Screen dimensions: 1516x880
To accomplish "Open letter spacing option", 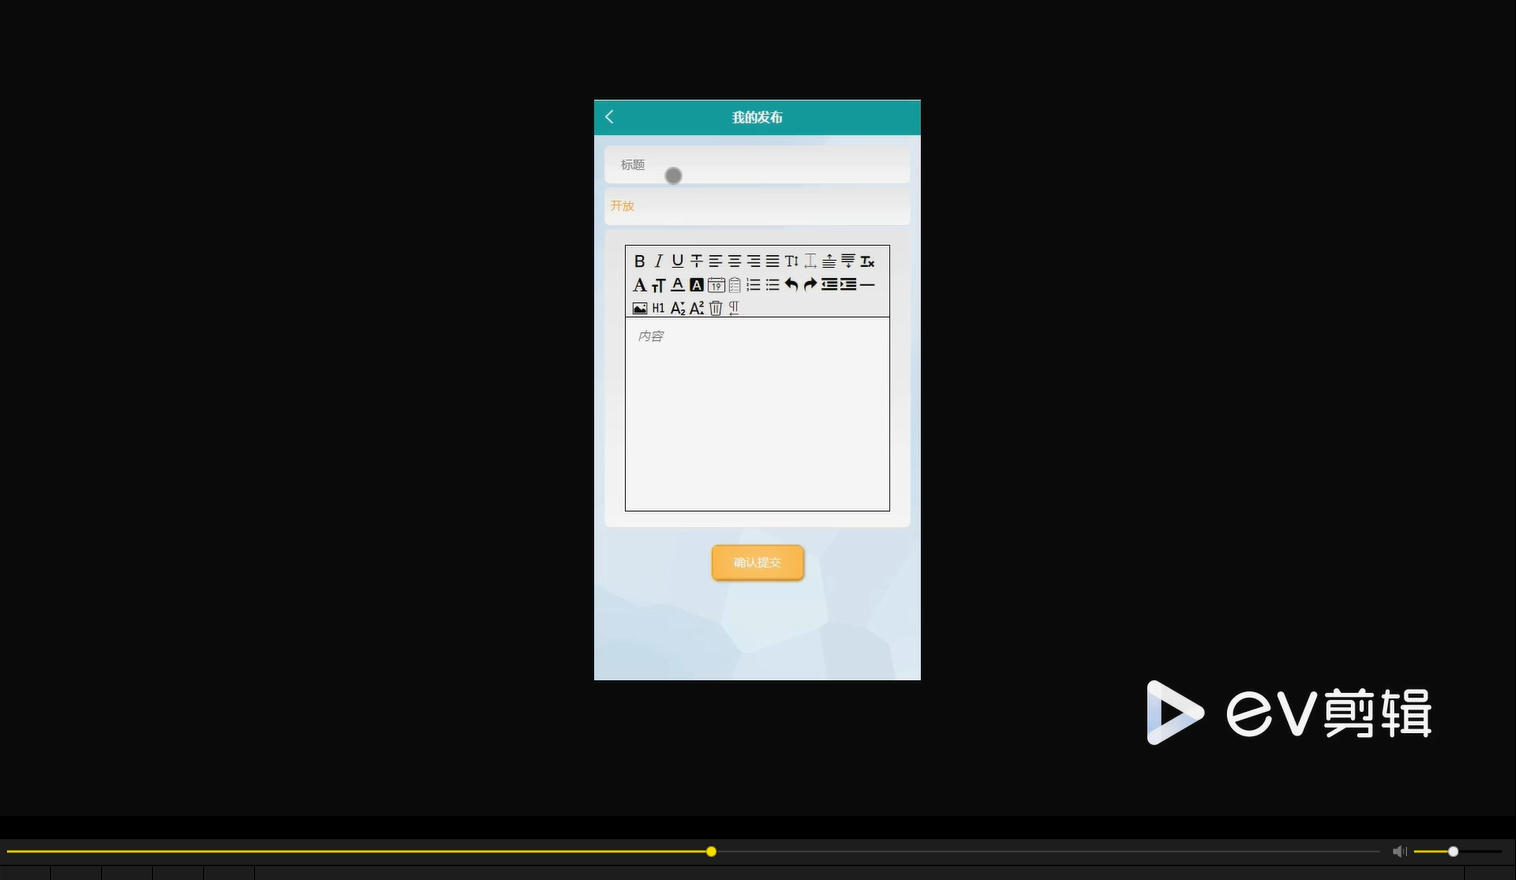I will (811, 261).
